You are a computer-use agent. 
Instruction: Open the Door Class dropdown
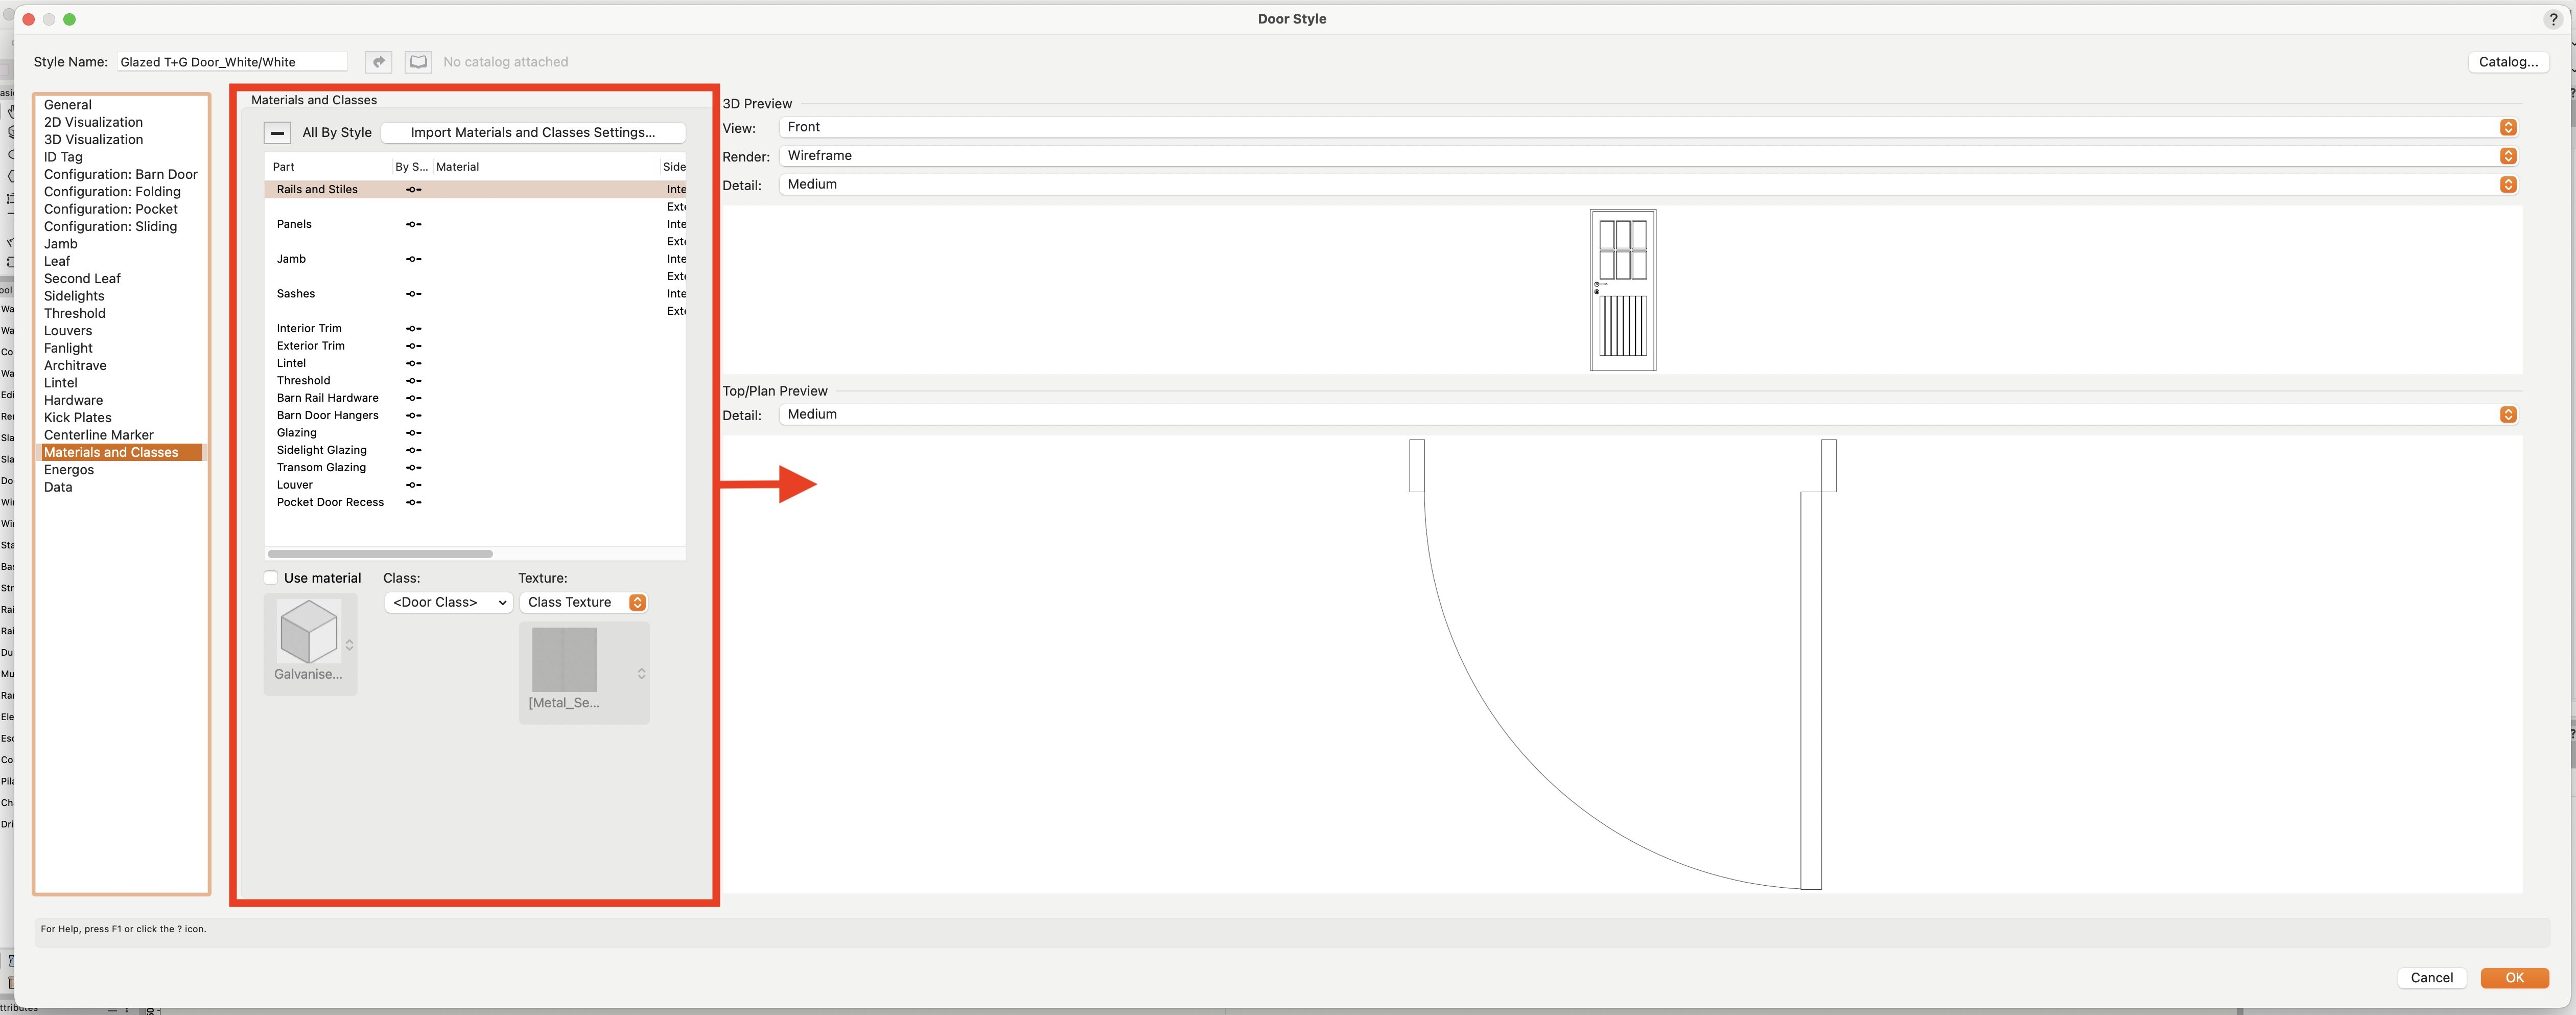point(448,602)
